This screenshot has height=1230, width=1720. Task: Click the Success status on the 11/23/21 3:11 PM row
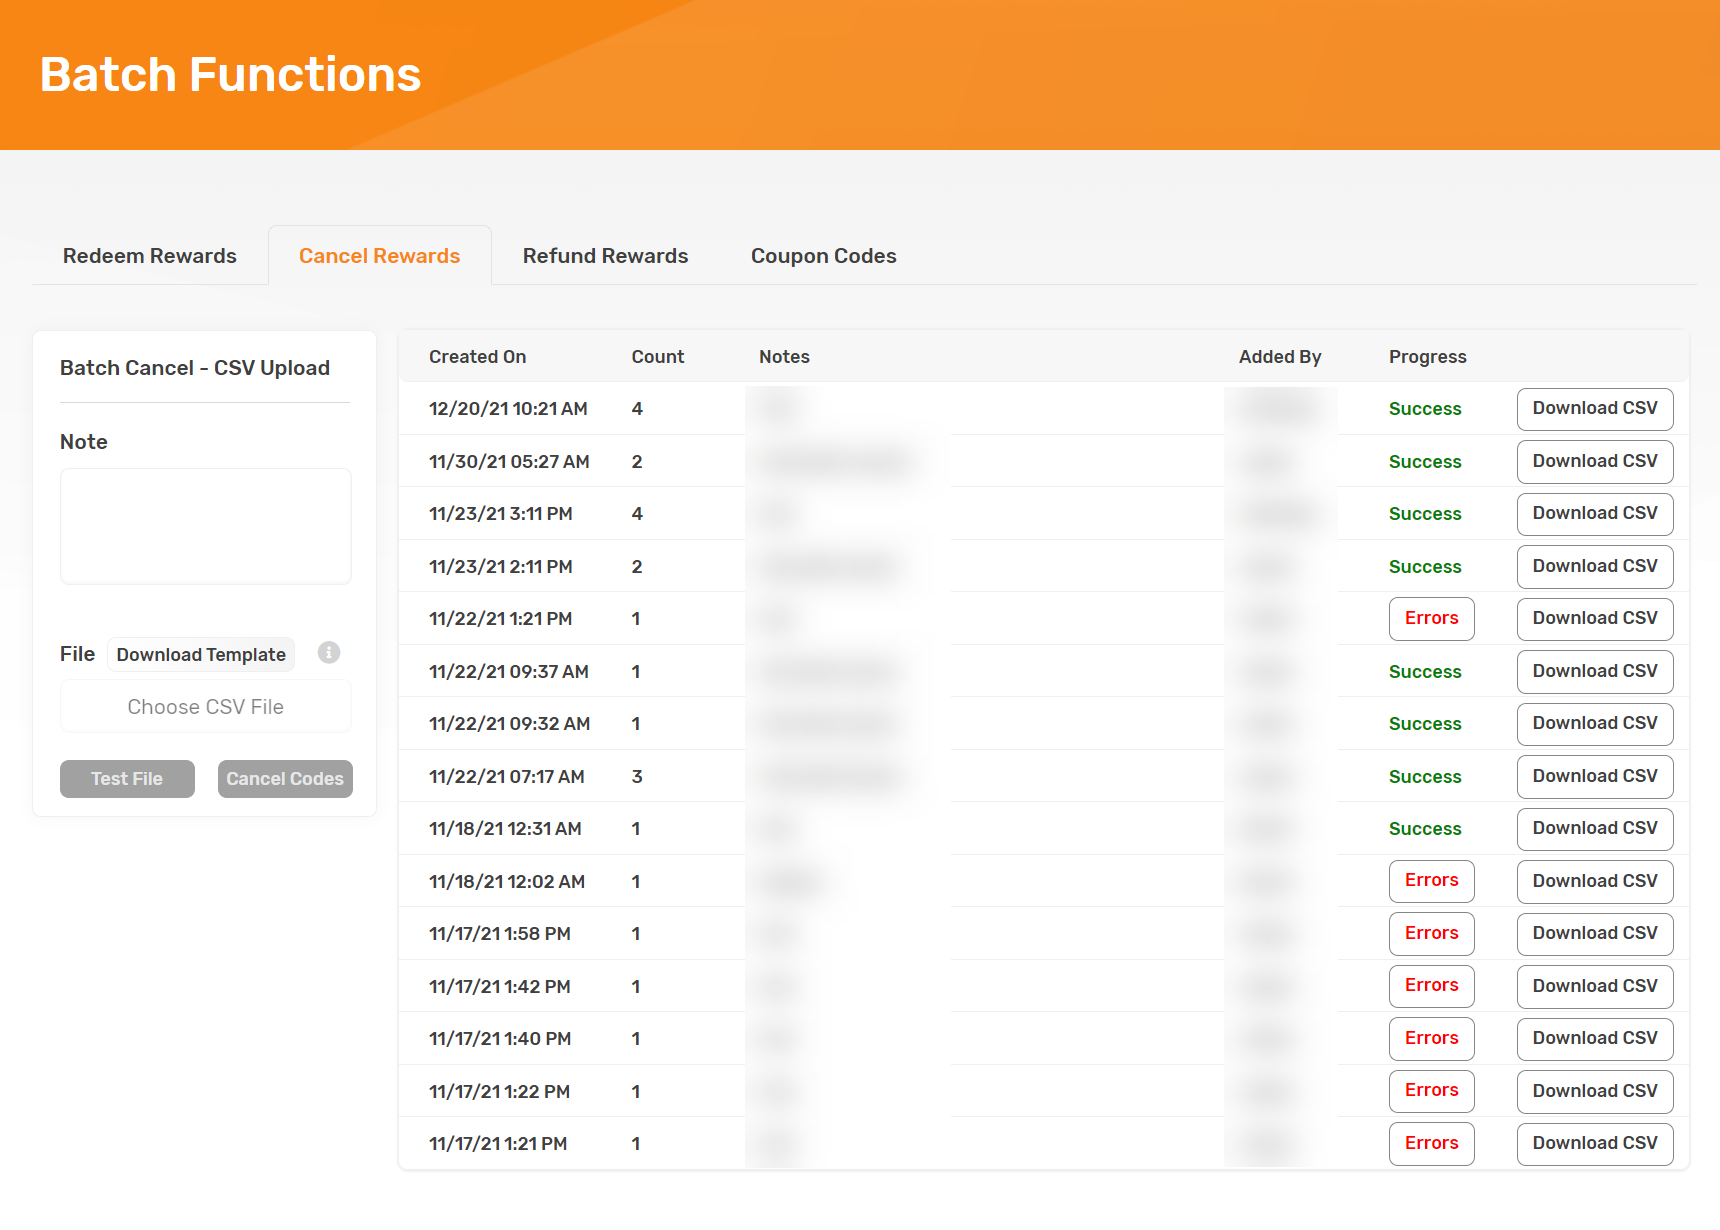(1424, 513)
